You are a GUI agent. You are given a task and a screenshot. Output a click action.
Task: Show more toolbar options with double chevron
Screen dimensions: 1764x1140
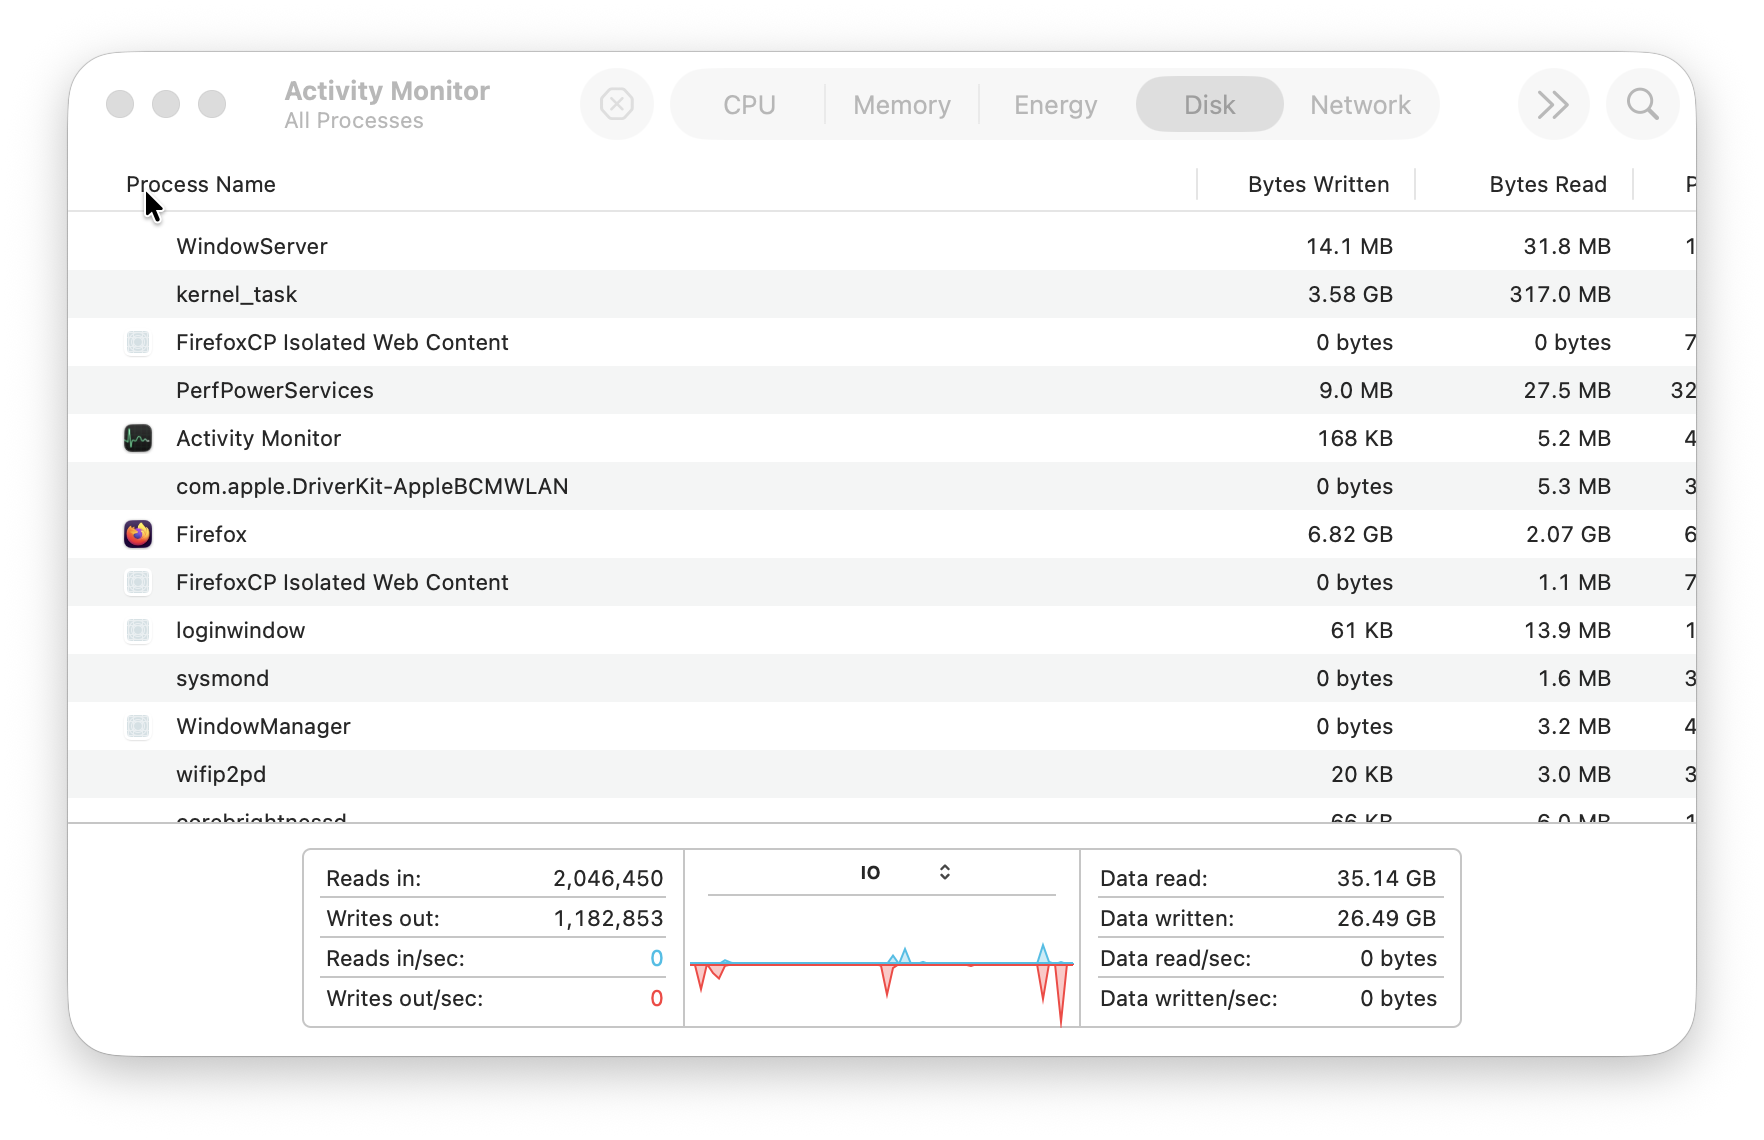pyautogui.click(x=1553, y=104)
